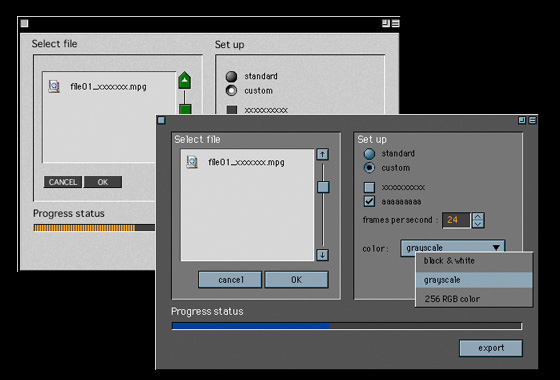
Task: Click the OK button in the back window
Action: 103,182
